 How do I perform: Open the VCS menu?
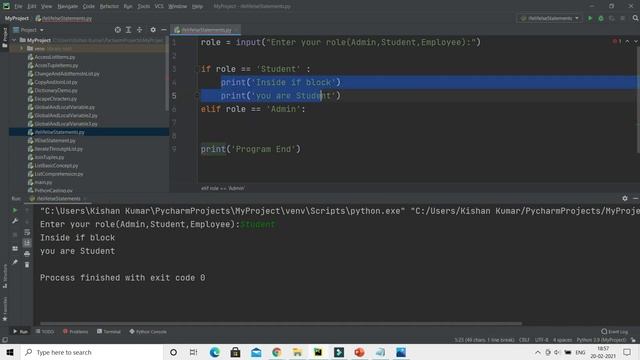click(x=159, y=6)
